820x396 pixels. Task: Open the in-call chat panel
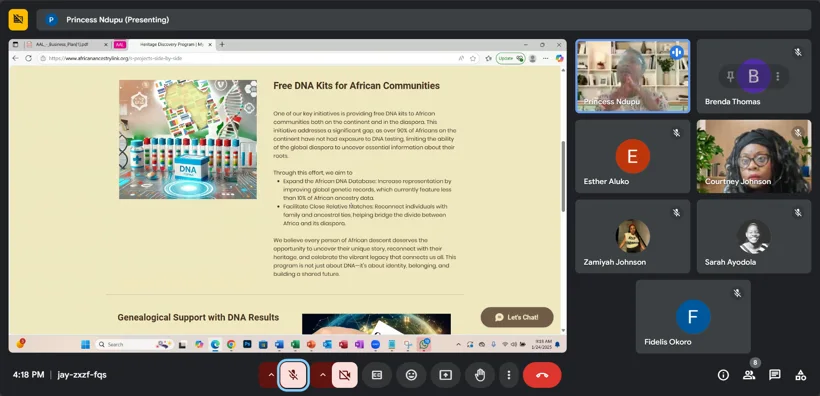775,375
